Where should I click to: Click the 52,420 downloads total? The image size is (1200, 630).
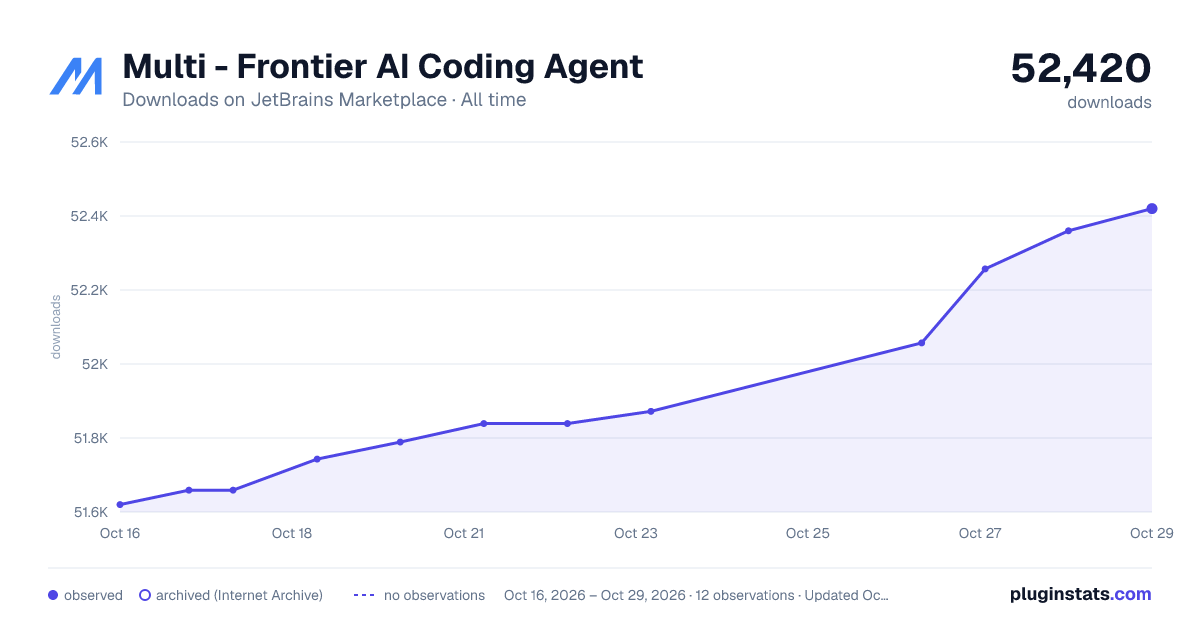(1081, 68)
